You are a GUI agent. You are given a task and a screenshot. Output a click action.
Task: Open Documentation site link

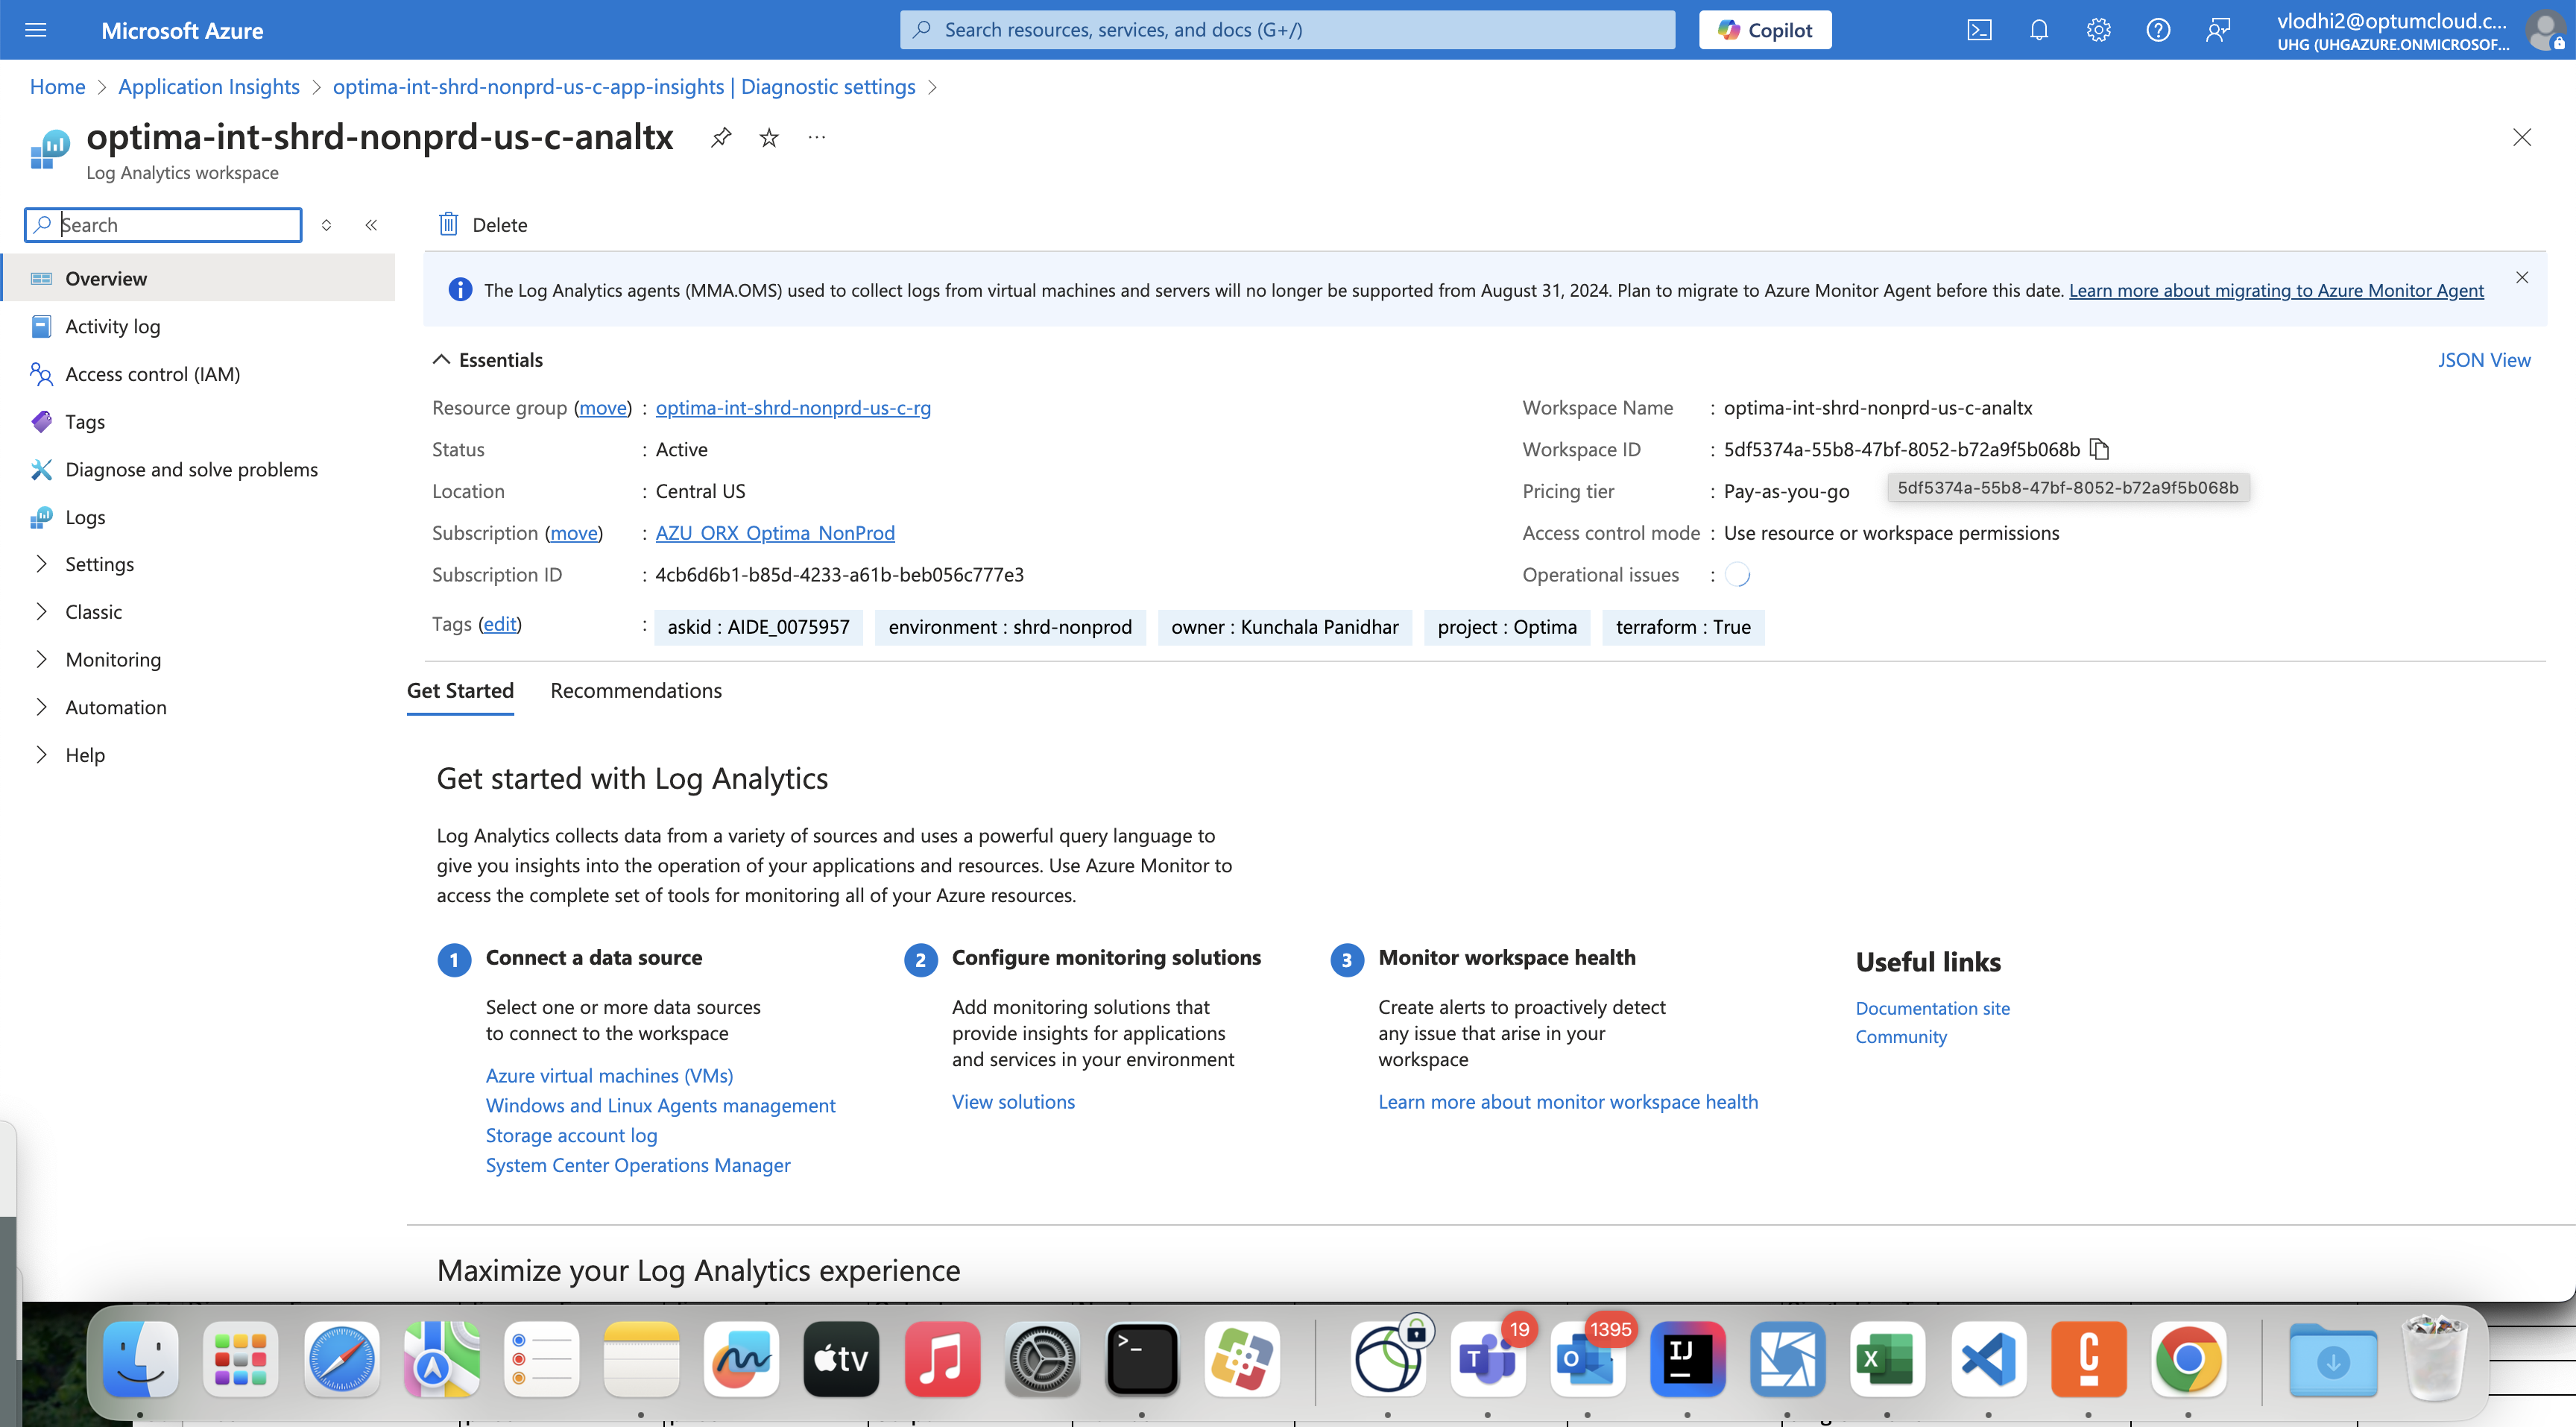coord(1932,1008)
